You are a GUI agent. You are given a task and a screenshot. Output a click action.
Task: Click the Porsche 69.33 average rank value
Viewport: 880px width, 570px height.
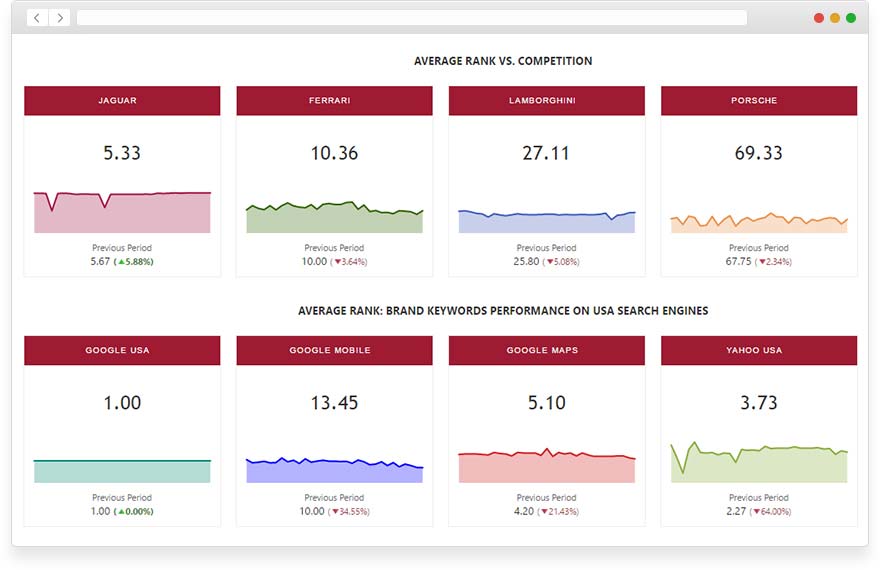coord(759,153)
